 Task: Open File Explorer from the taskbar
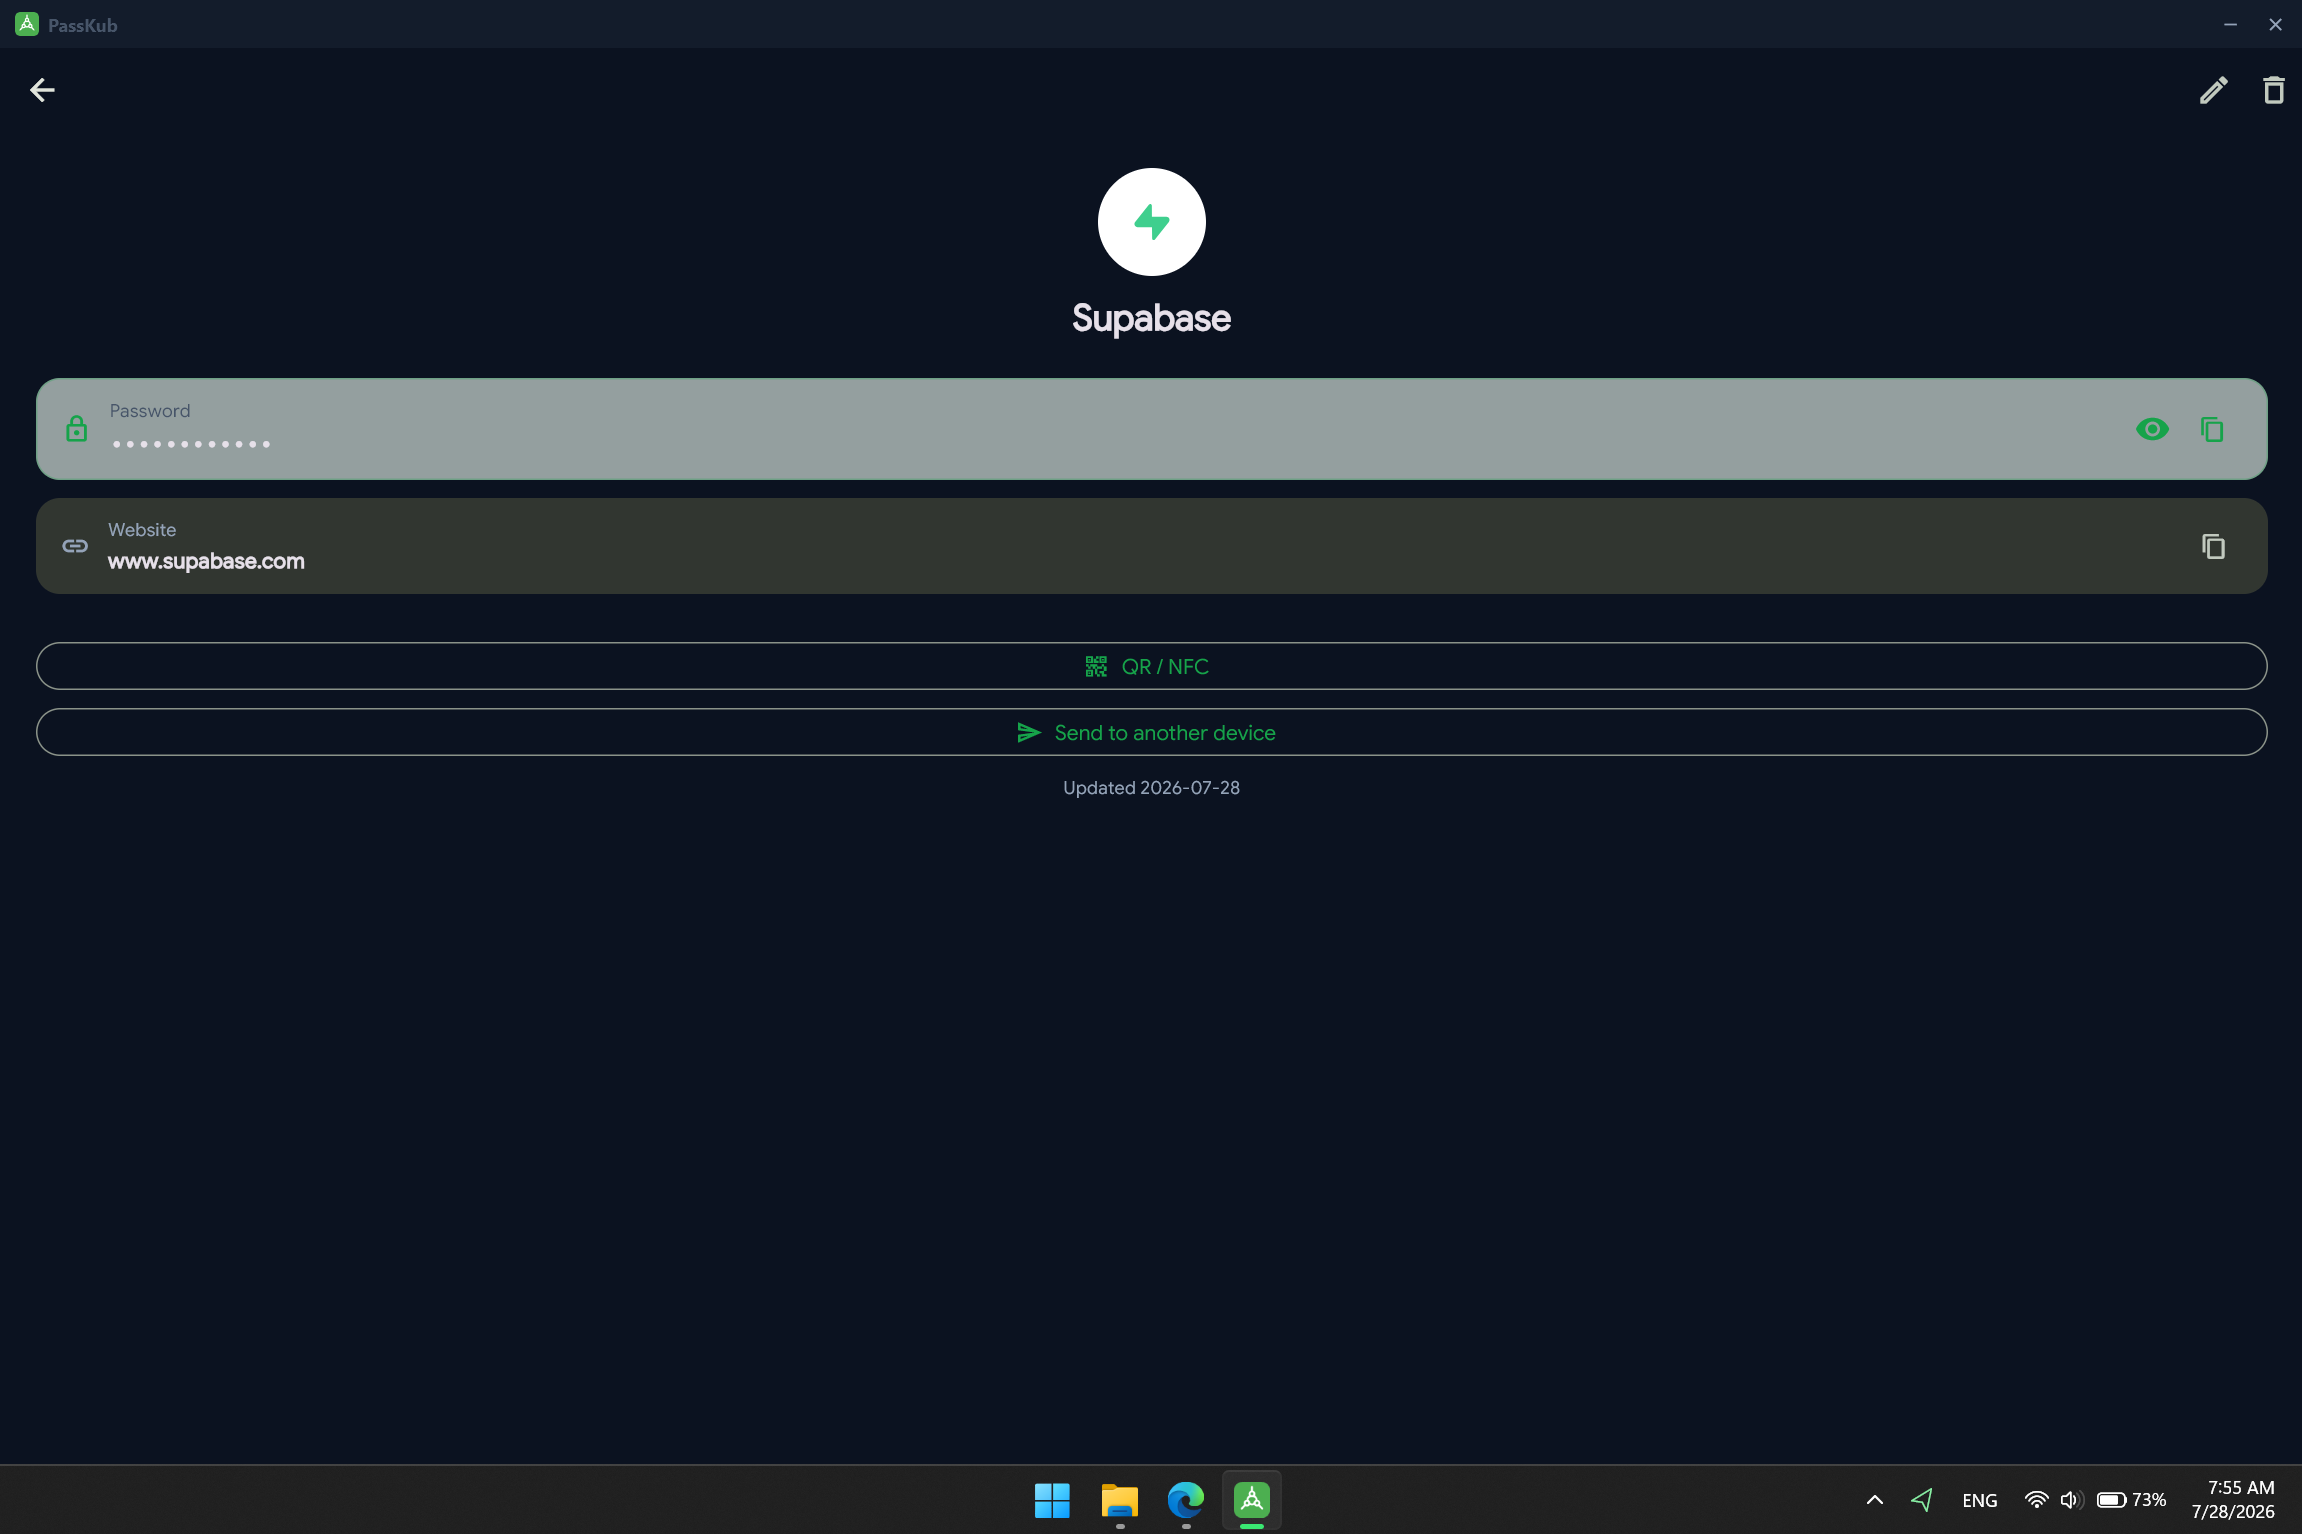point(1119,1500)
